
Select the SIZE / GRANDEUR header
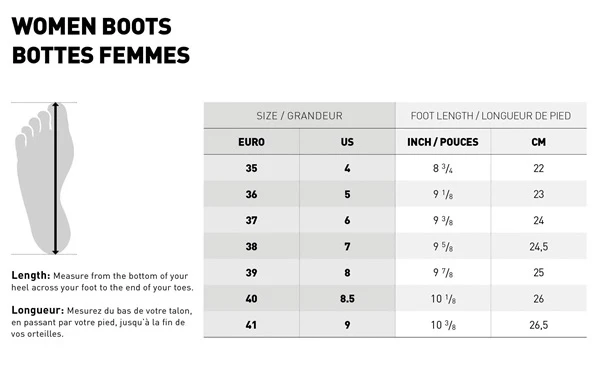tap(299, 116)
